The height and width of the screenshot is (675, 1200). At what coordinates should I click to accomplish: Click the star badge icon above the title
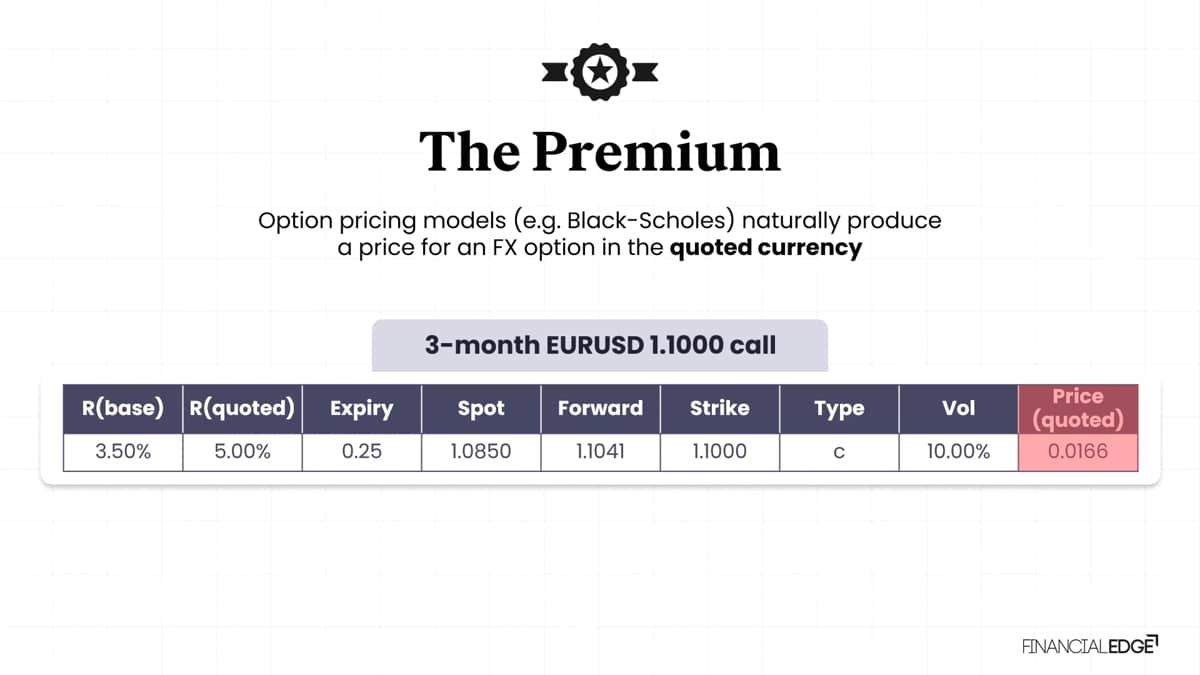click(599, 71)
